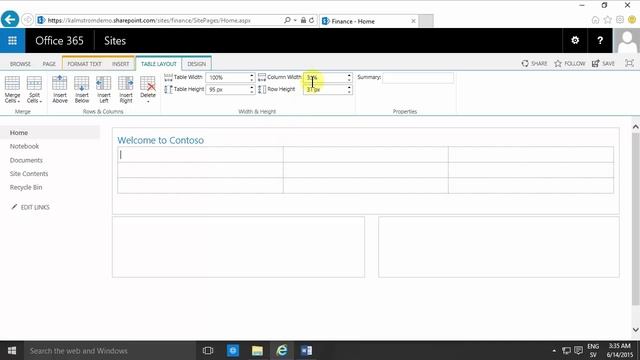Select the Finance - Home browser tab

tap(369, 21)
